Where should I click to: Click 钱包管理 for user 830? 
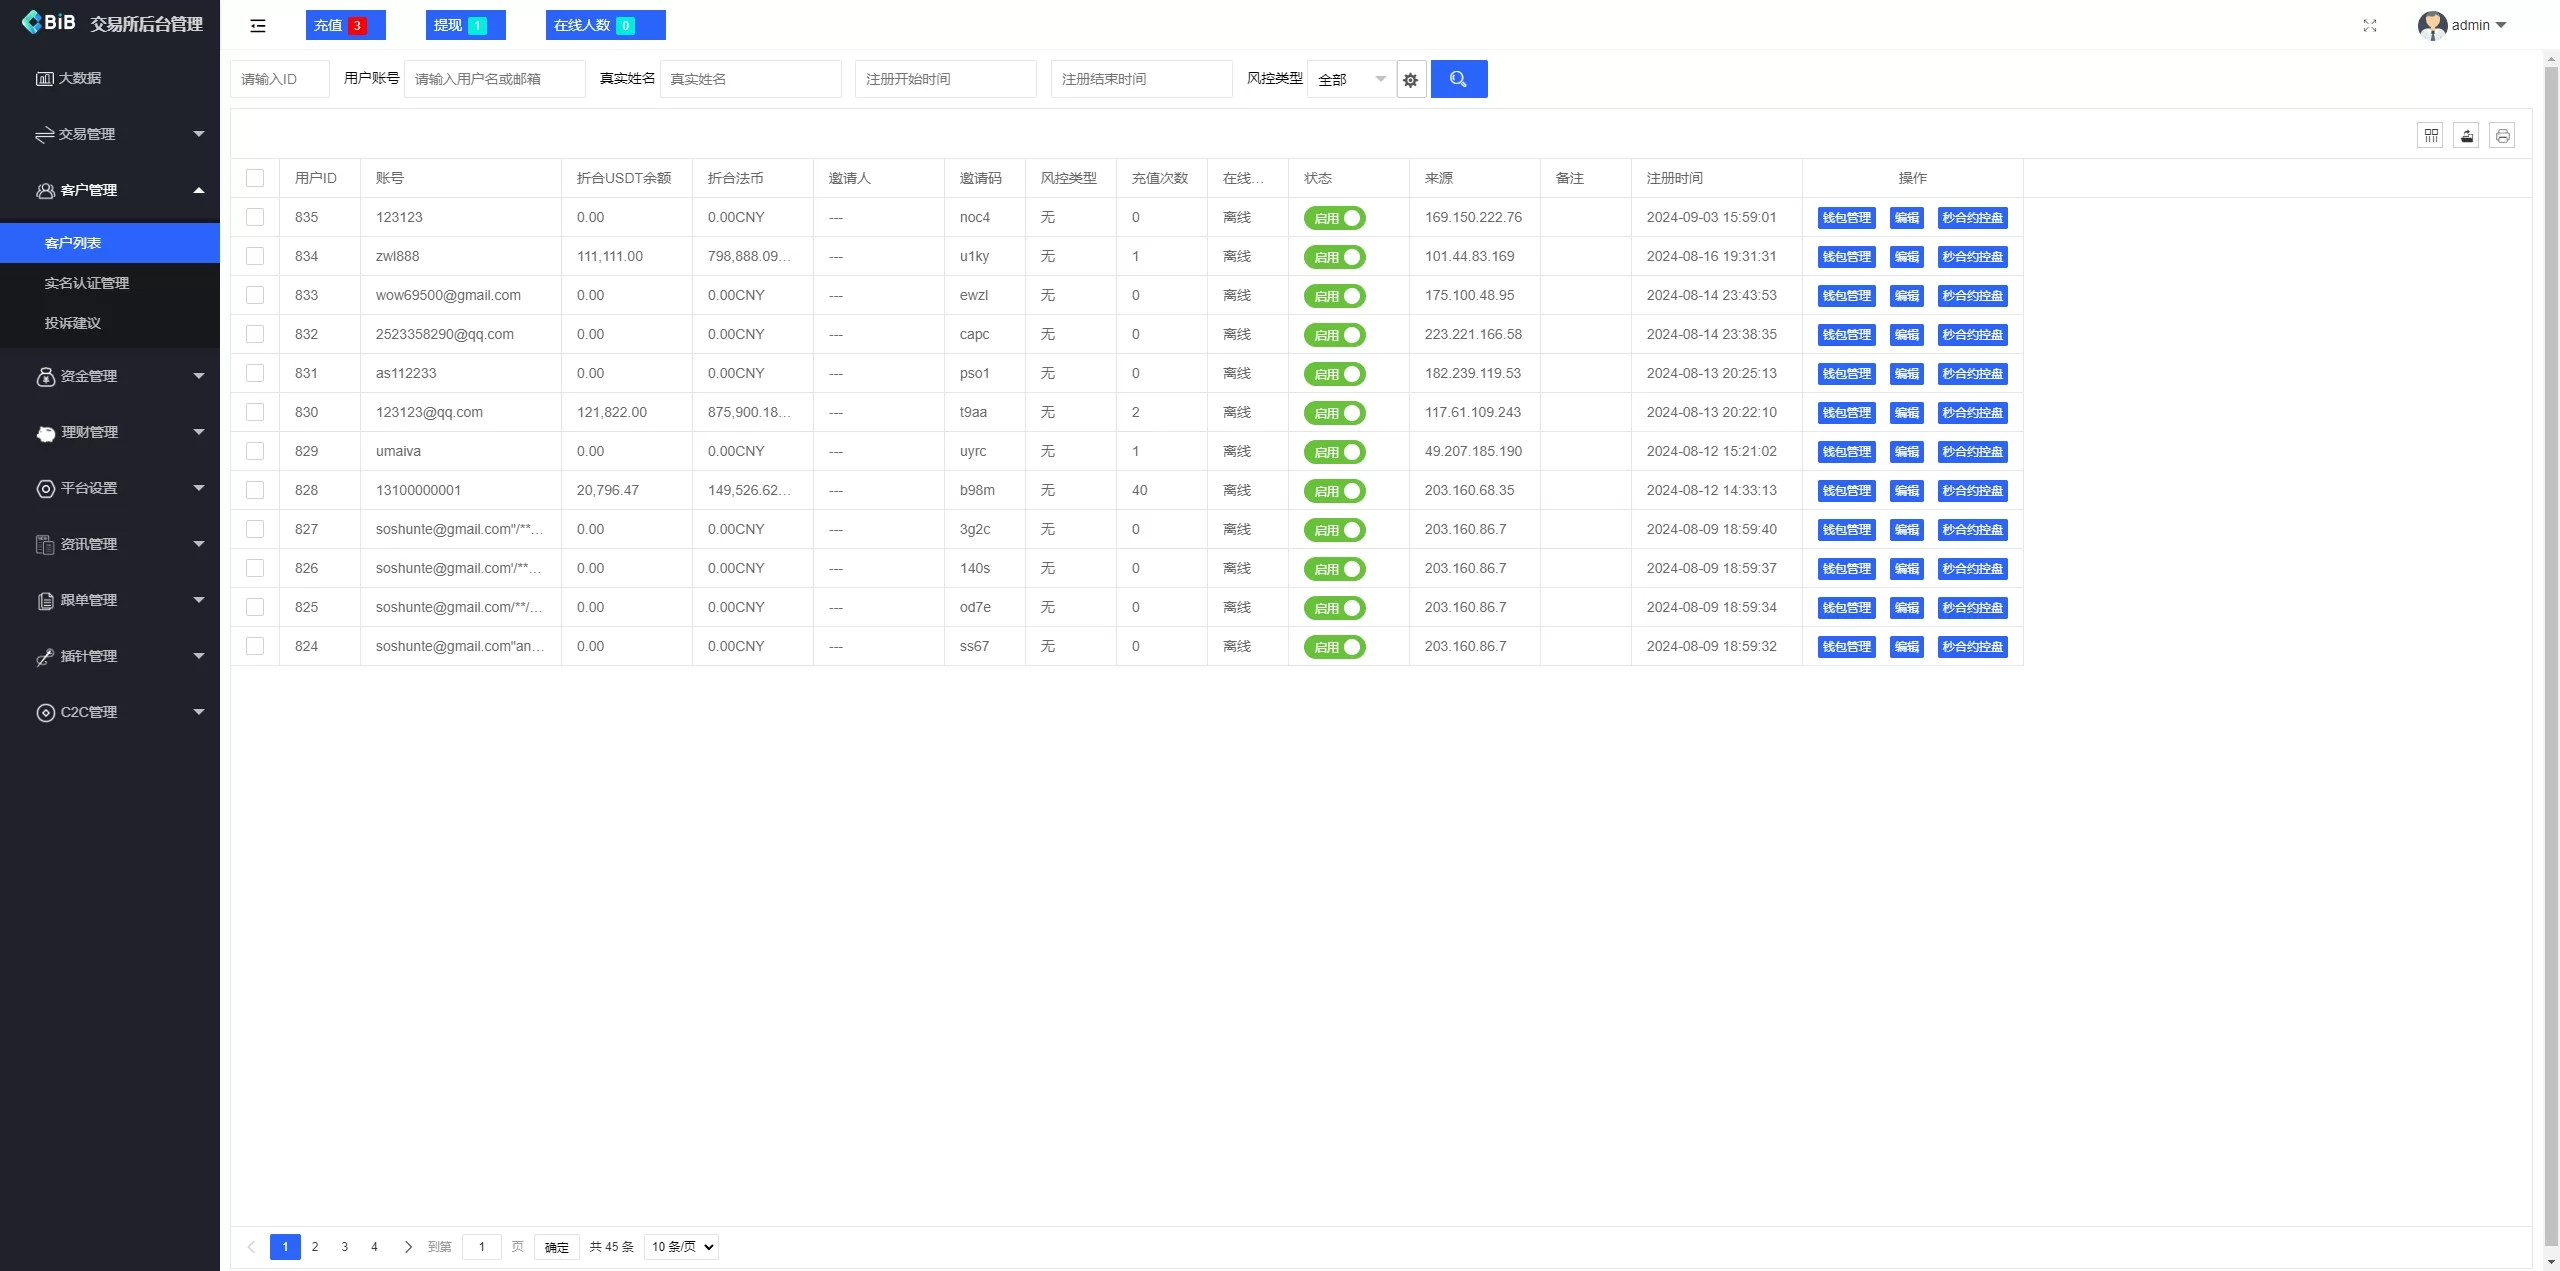1846,413
